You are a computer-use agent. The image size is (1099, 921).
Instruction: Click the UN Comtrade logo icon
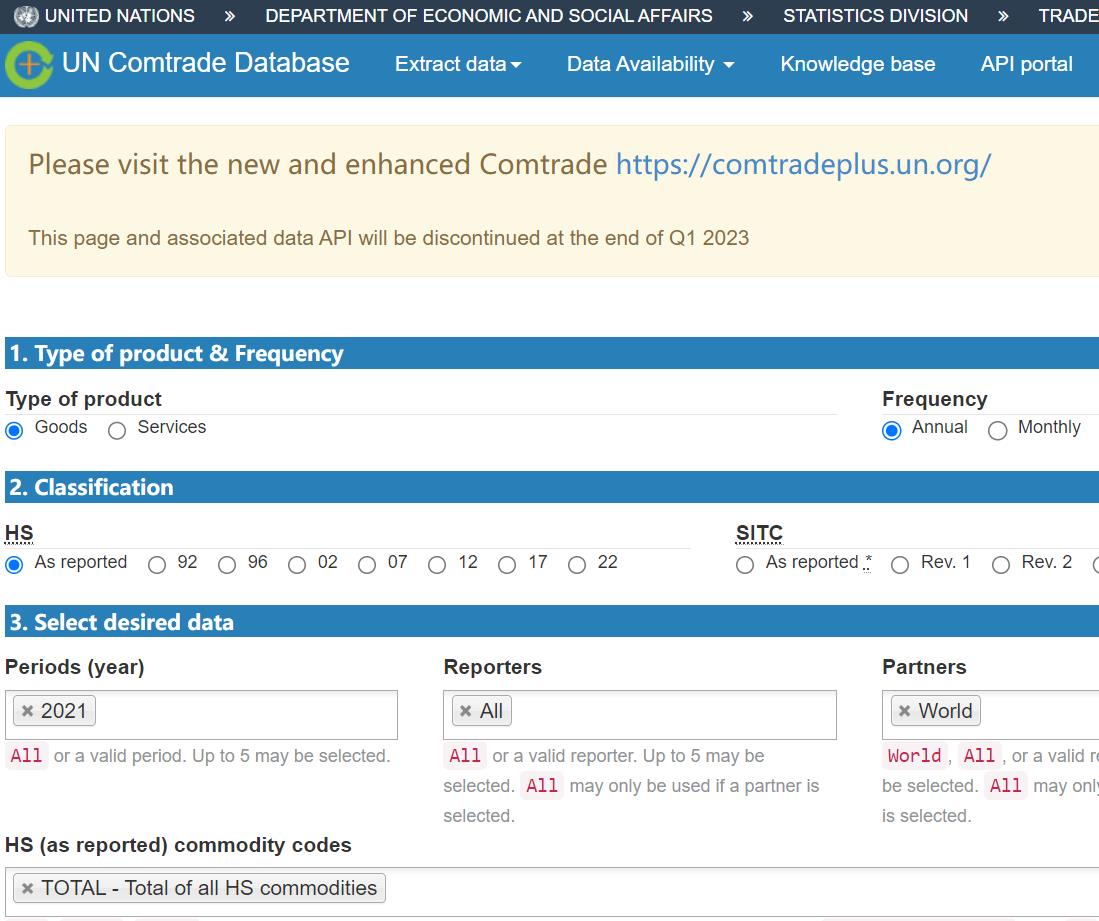coord(30,65)
